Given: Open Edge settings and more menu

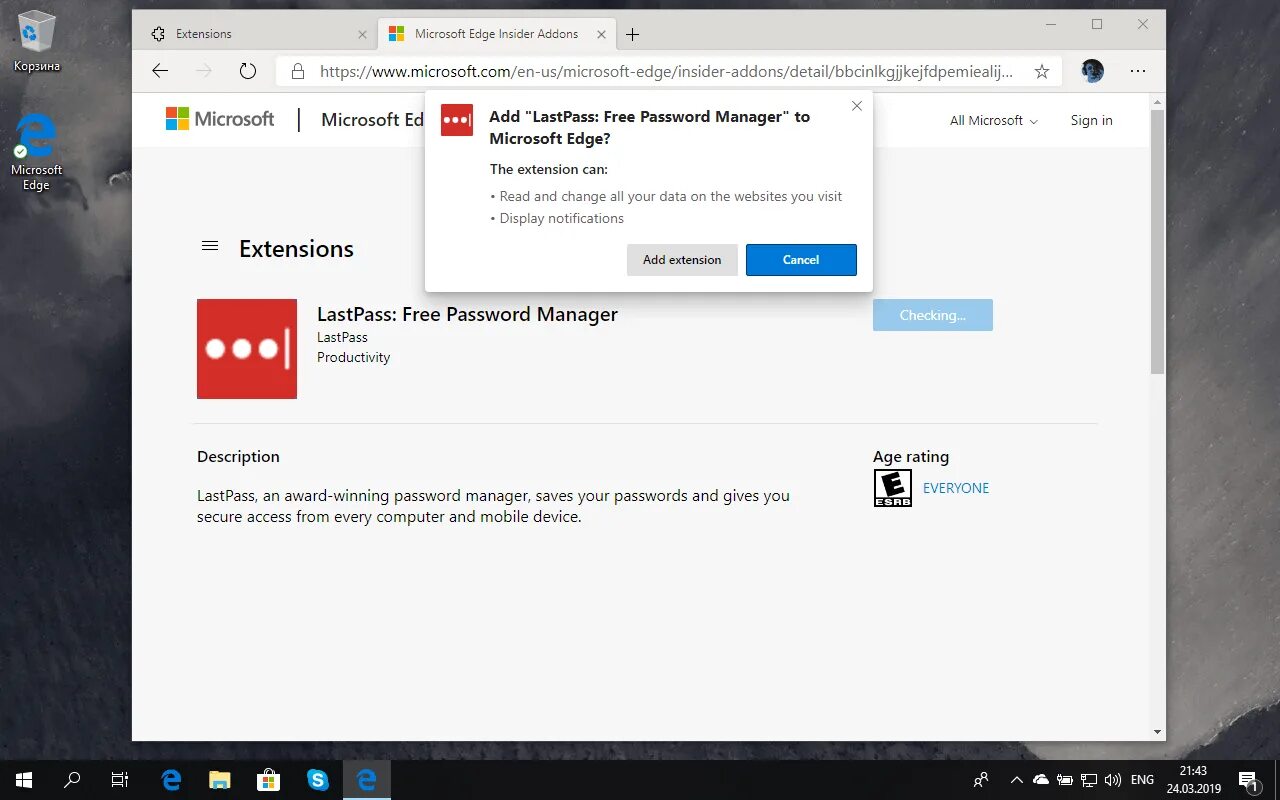Looking at the screenshot, I should 1138,71.
